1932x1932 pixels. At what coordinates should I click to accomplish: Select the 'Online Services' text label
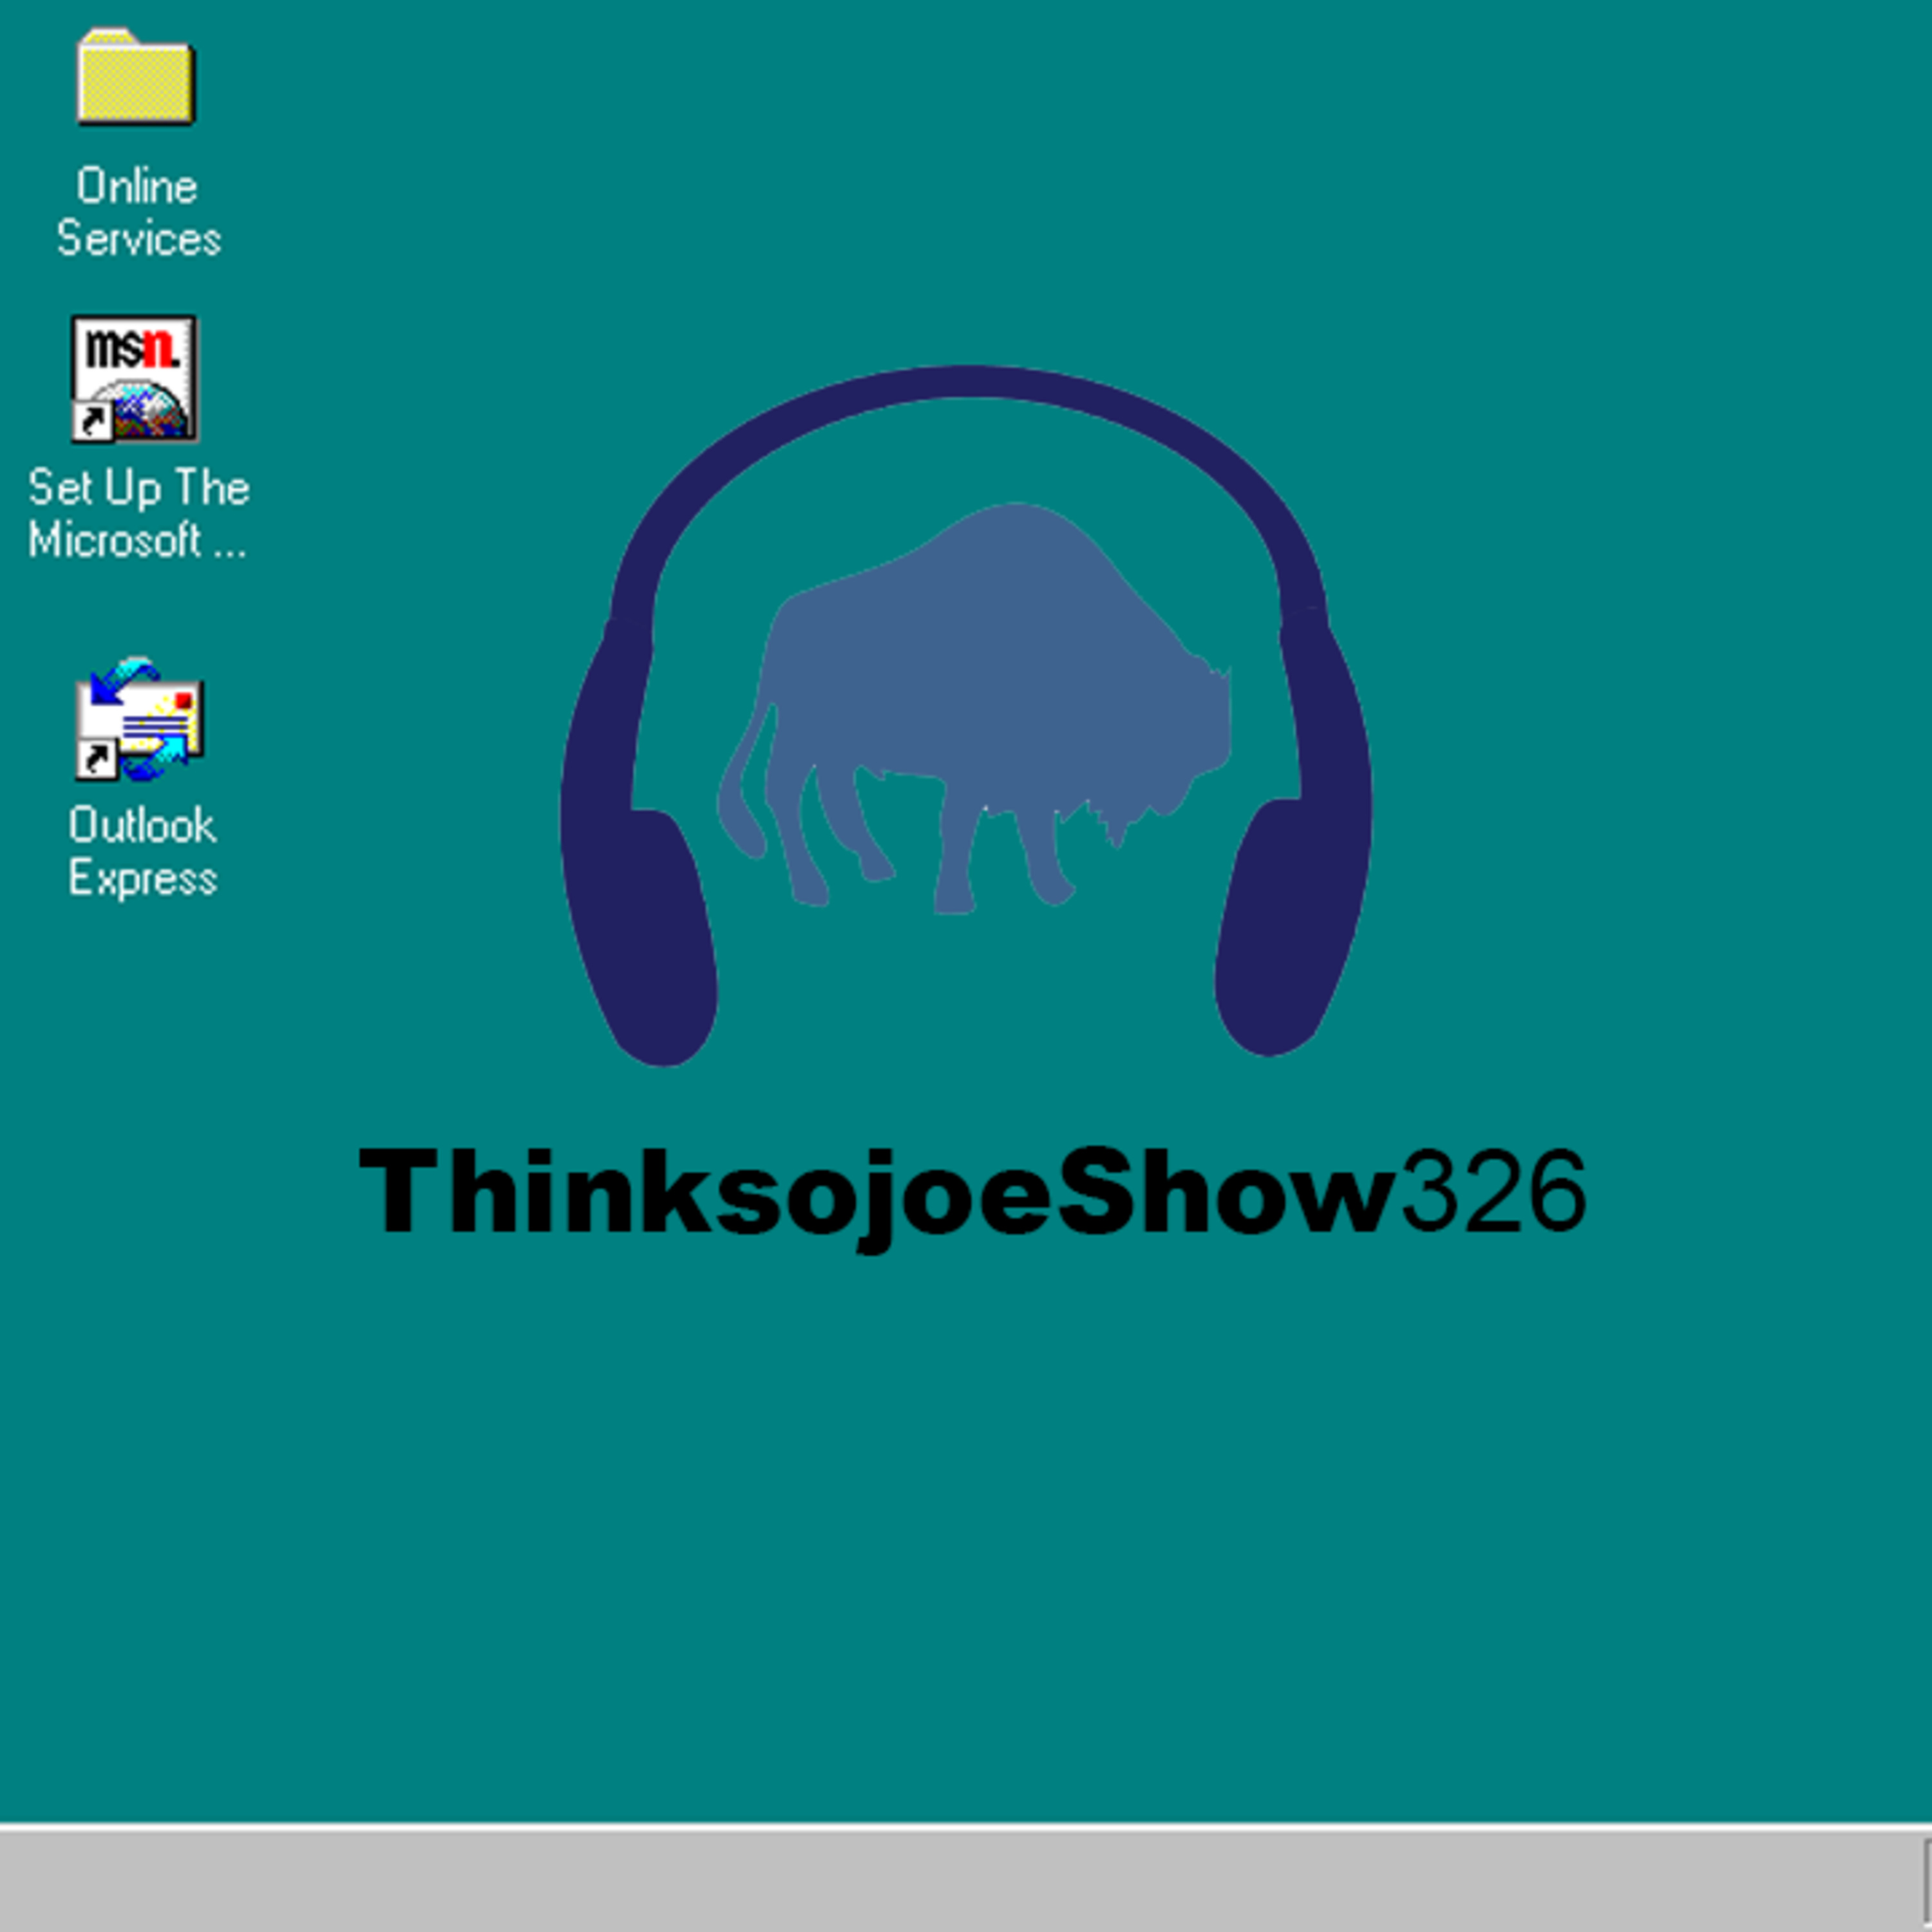138,213
